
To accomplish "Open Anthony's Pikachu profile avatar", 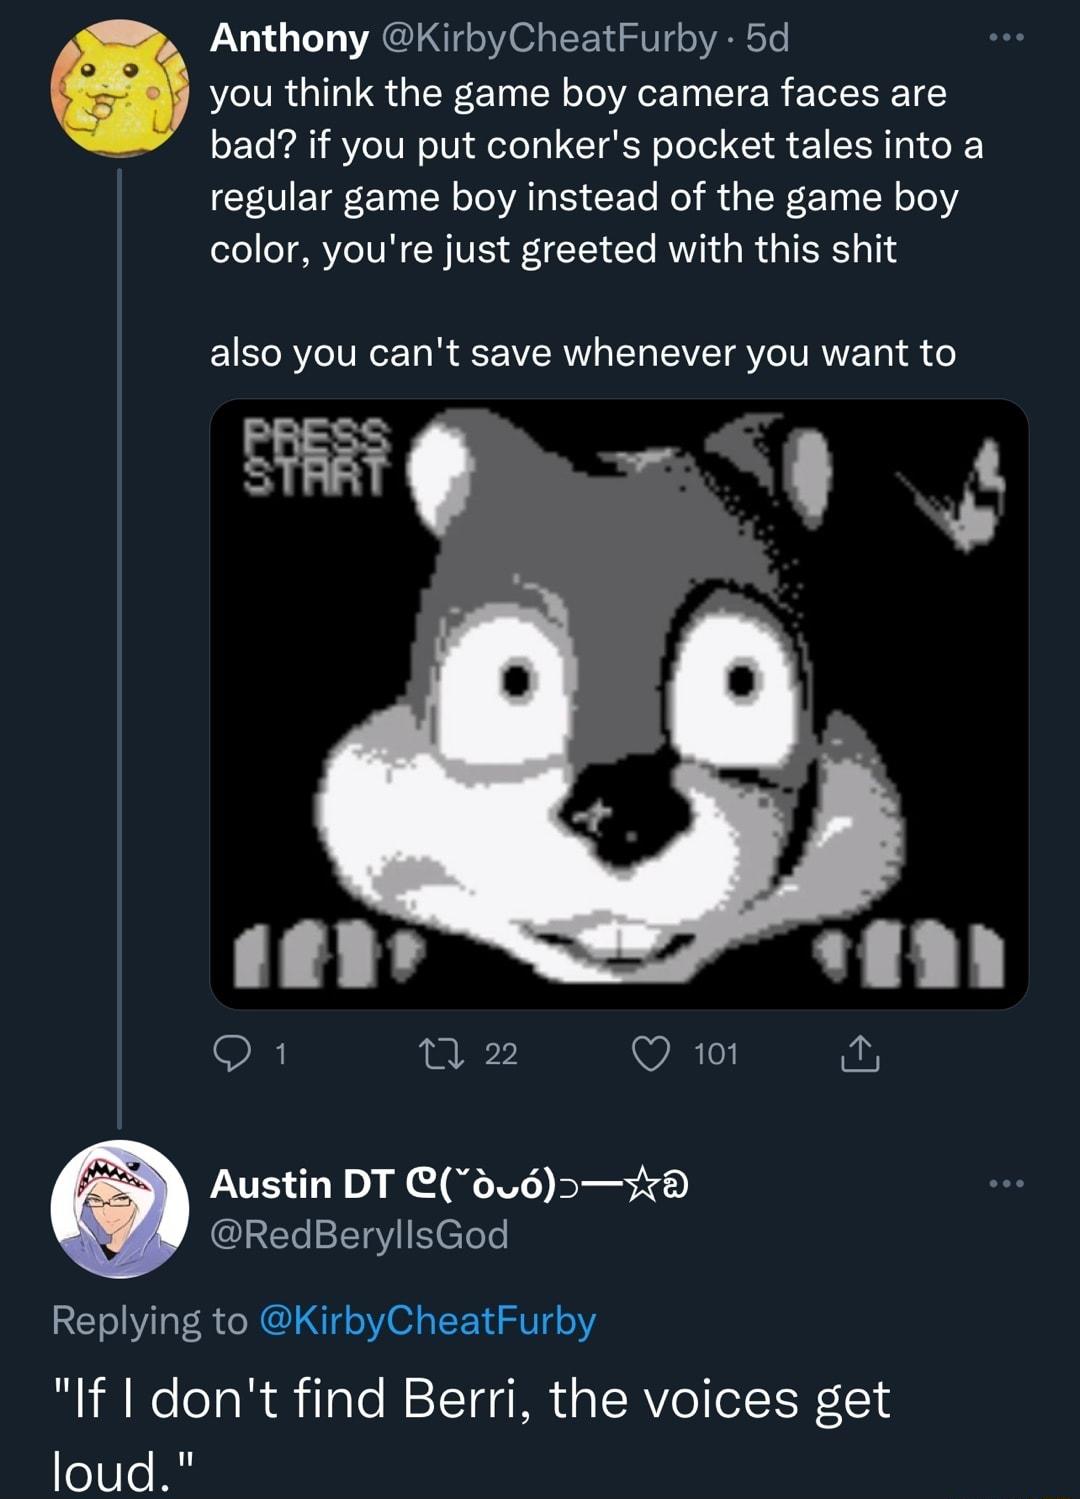I will coord(120,91).
